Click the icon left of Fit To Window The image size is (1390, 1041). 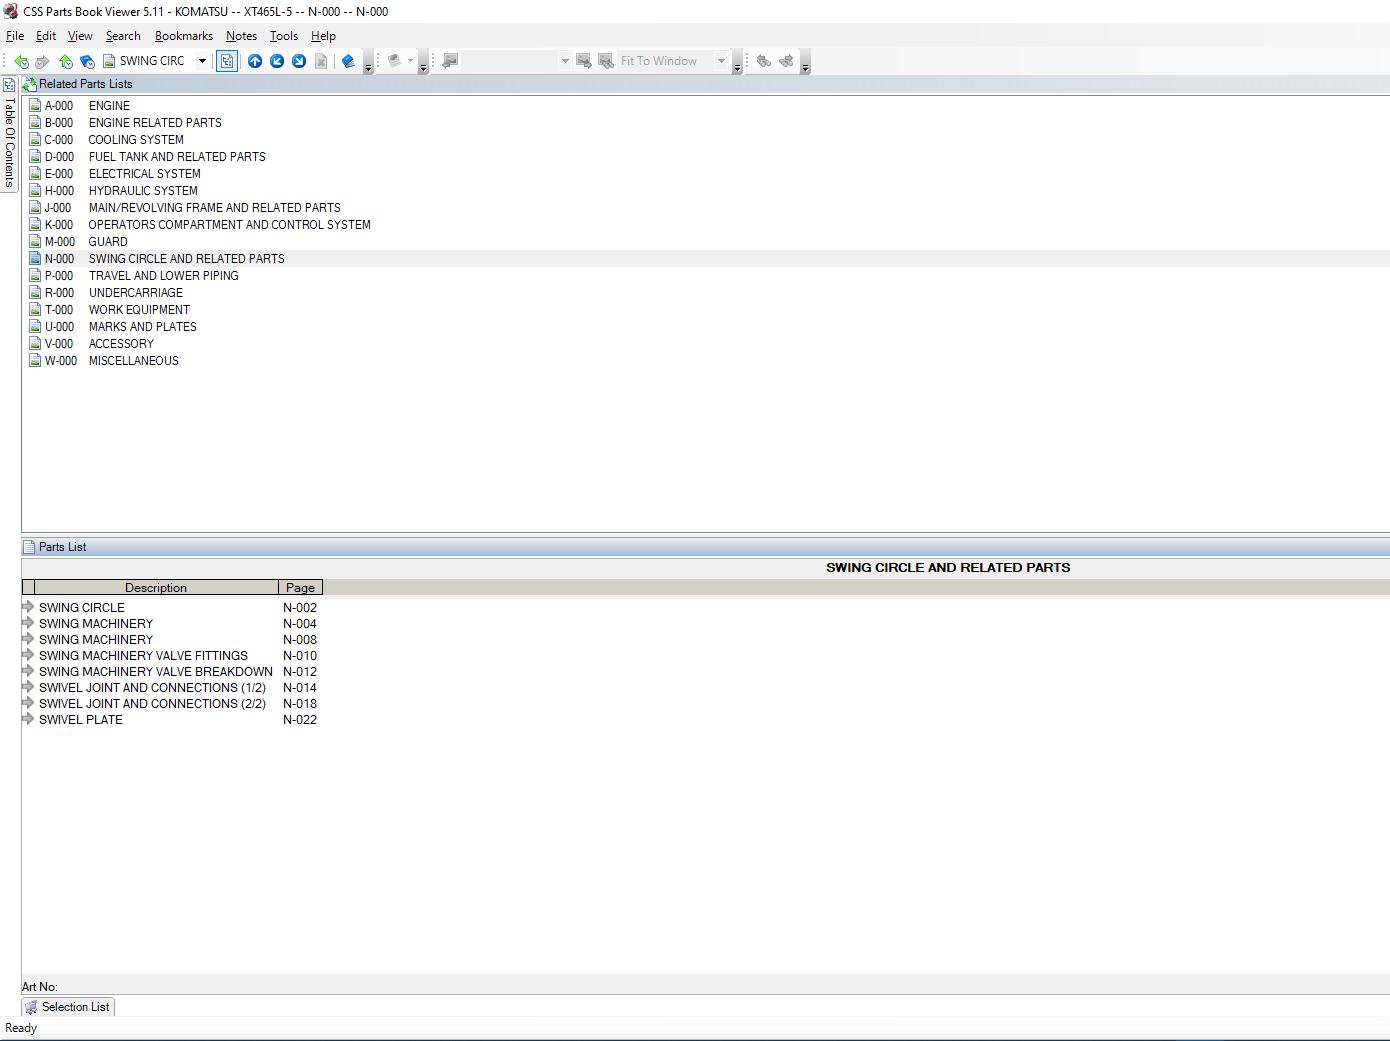606,61
